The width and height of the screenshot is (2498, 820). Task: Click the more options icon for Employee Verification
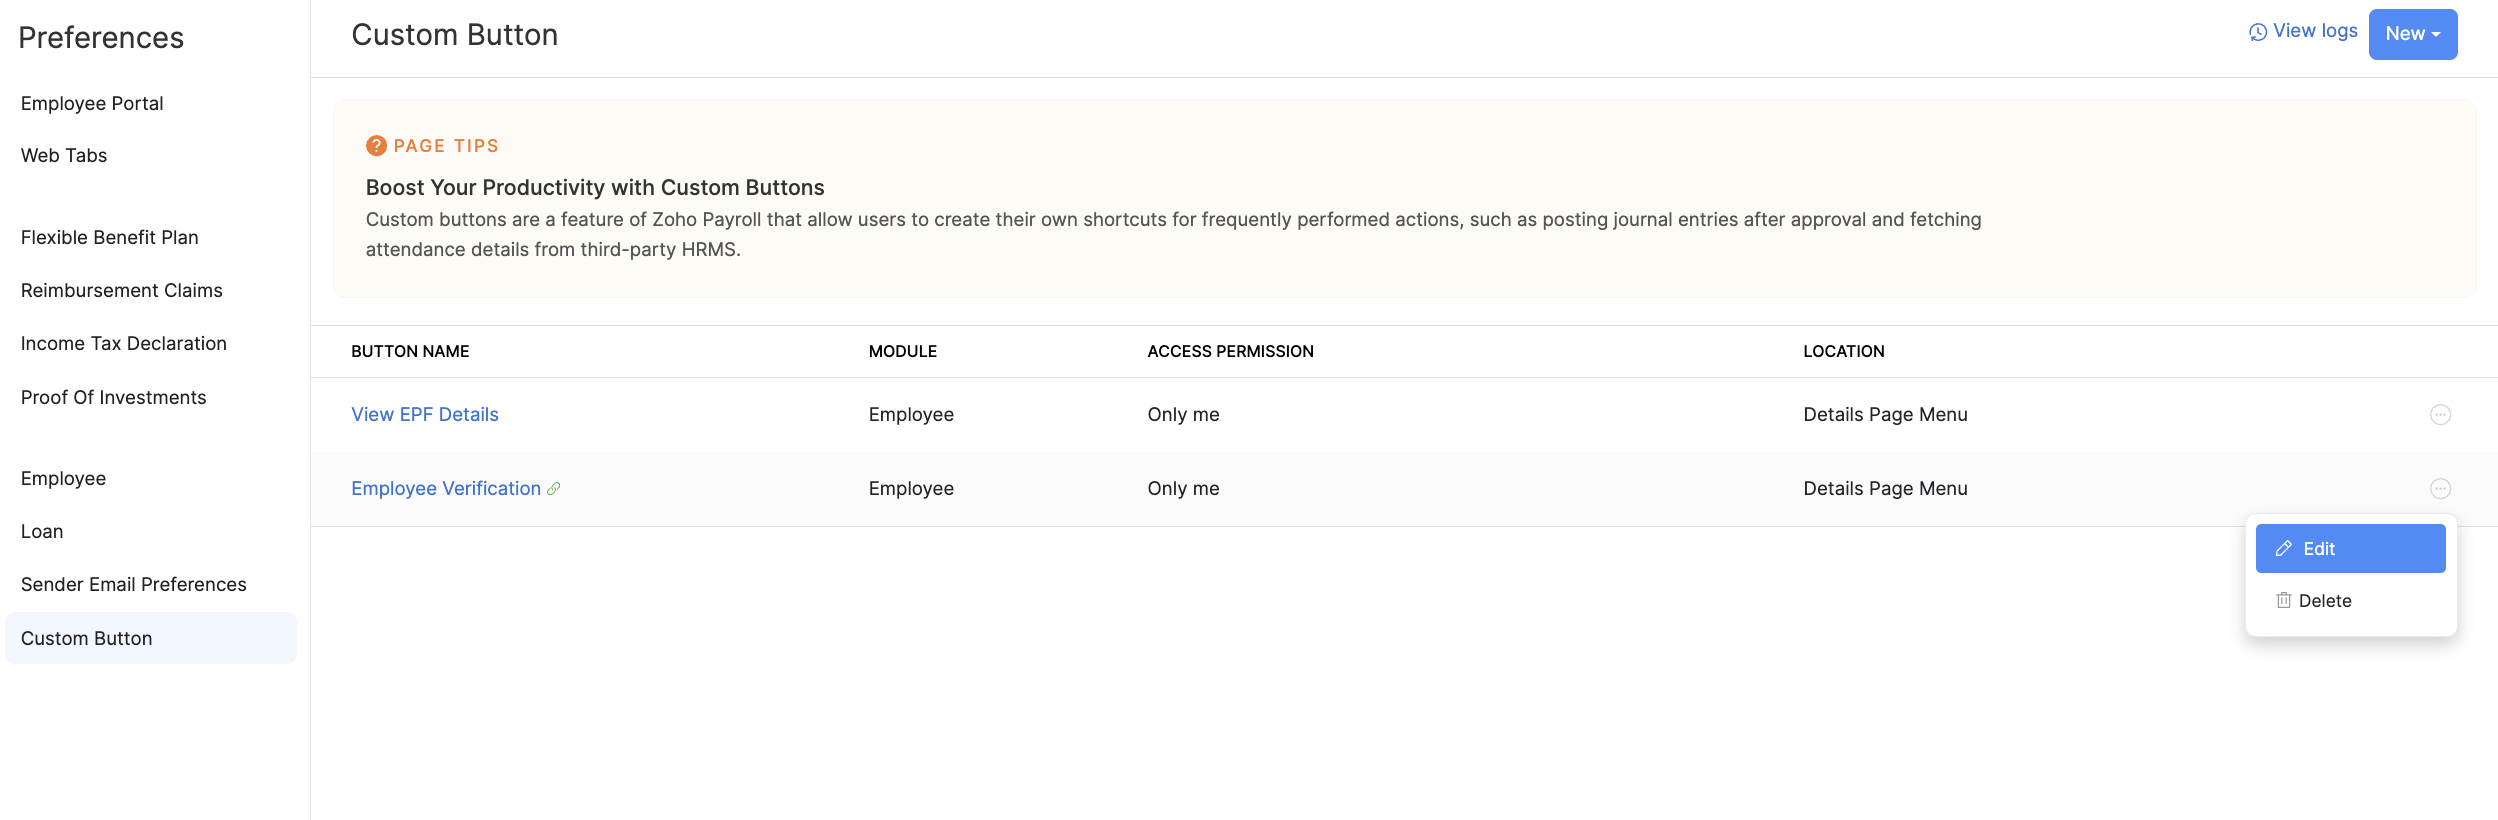tap(2440, 489)
